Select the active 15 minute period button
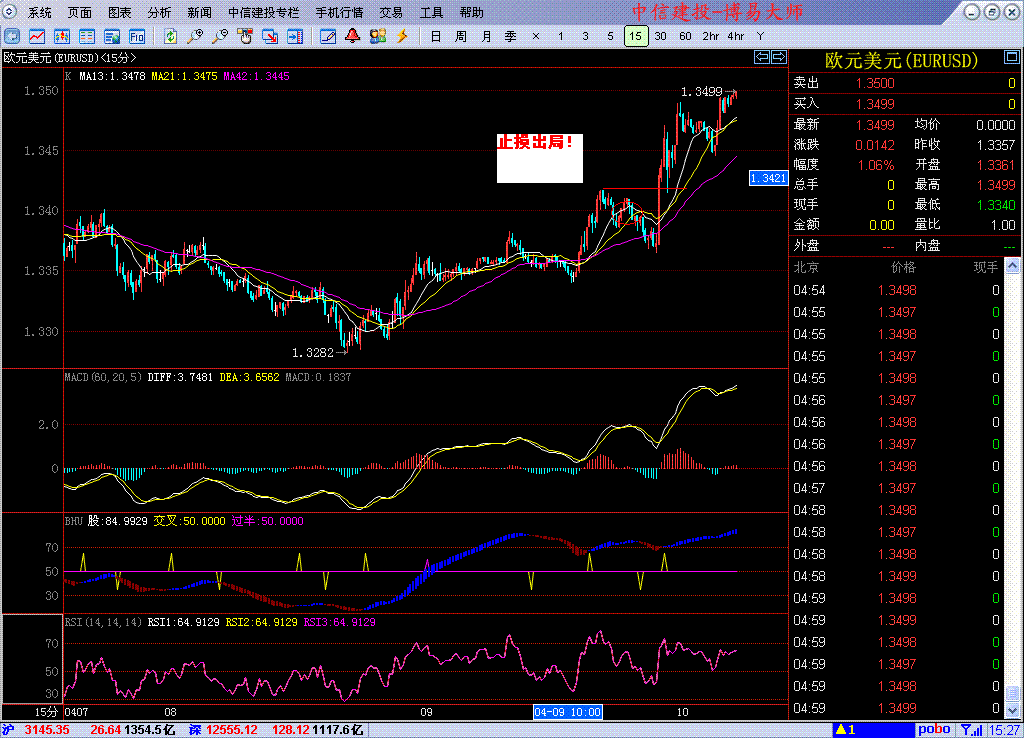 pos(635,37)
